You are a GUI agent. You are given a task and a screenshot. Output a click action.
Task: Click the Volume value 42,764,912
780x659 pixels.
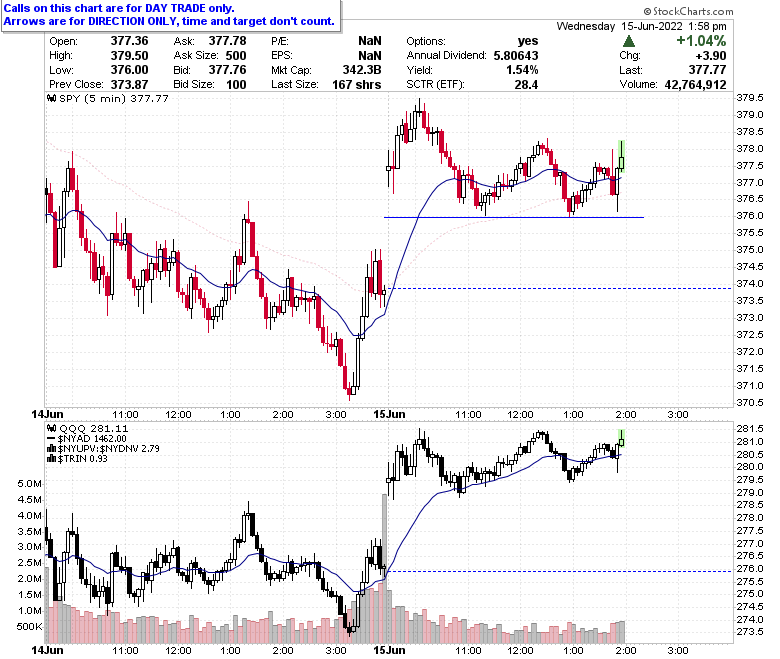[695, 85]
